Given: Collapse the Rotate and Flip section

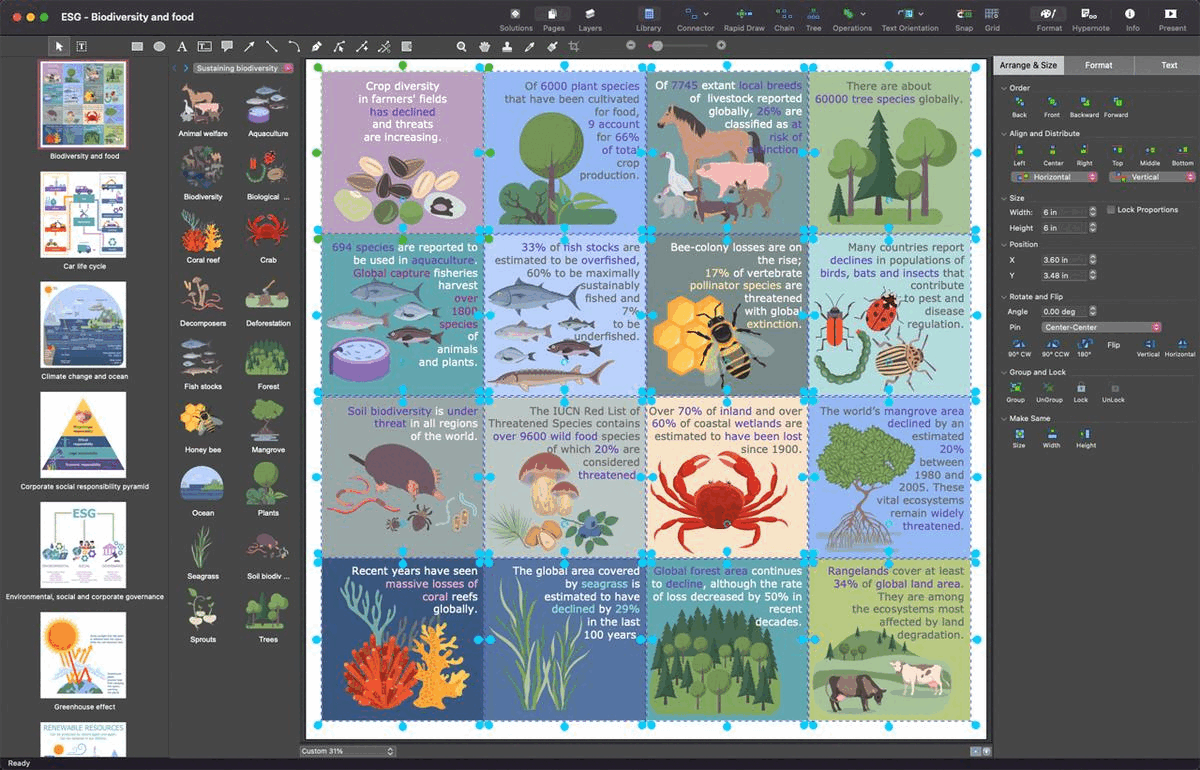Looking at the screenshot, I should point(1003,297).
